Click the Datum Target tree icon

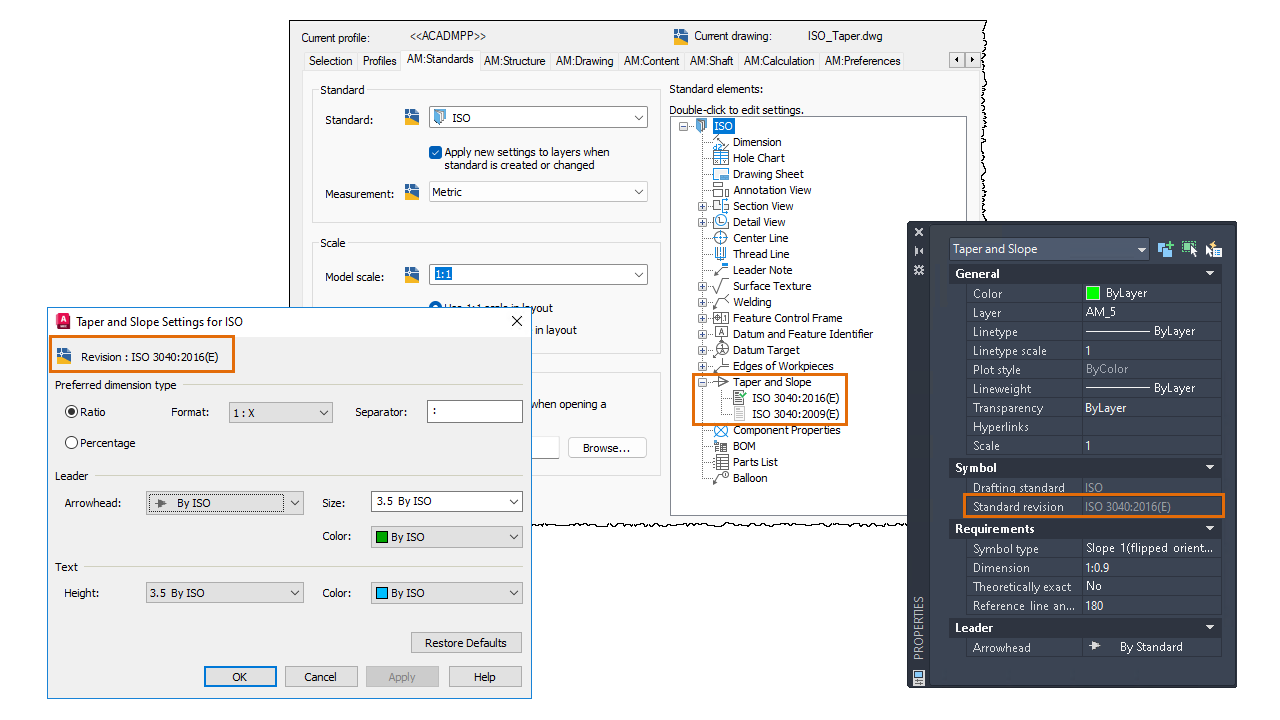(x=720, y=350)
